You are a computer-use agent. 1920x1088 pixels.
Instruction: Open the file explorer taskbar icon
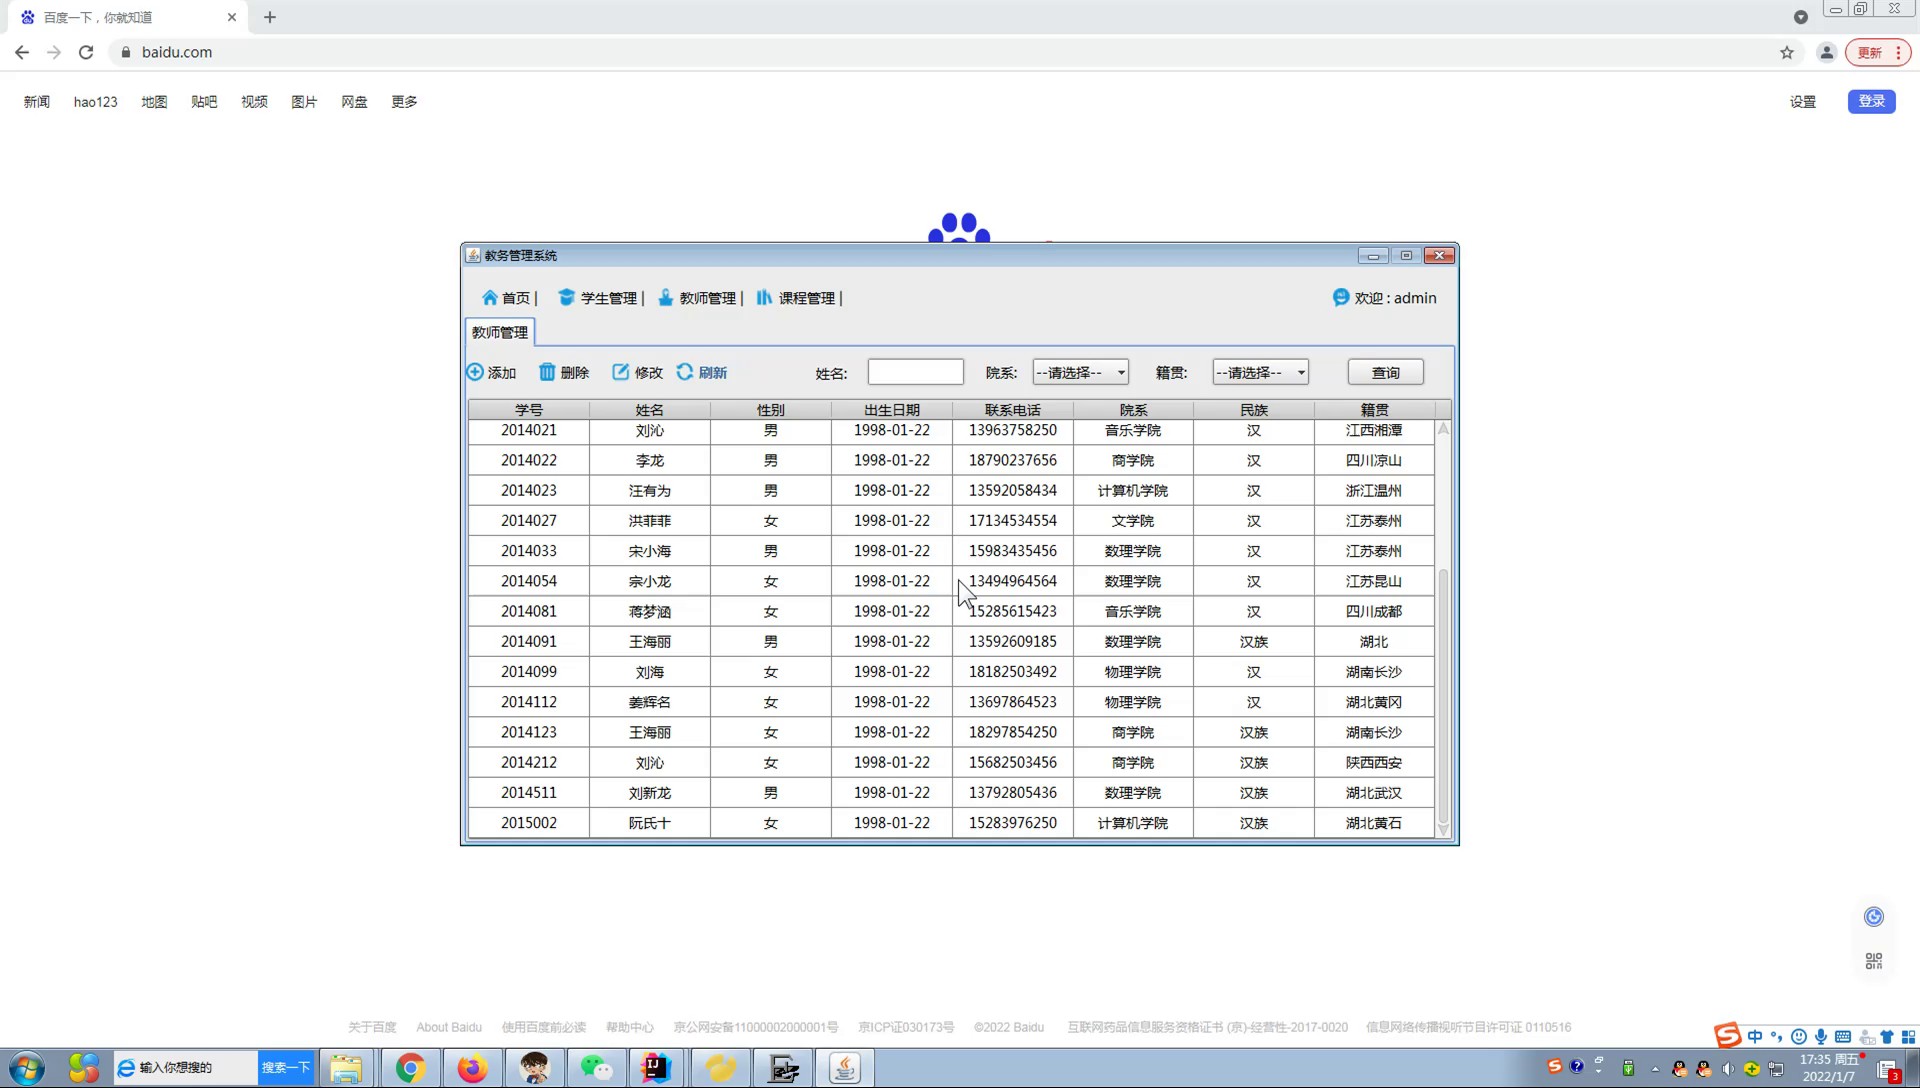click(346, 1068)
